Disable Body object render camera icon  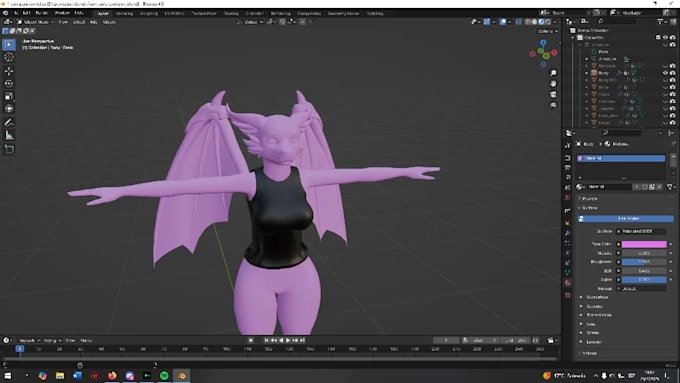click(x=673, y=73)
